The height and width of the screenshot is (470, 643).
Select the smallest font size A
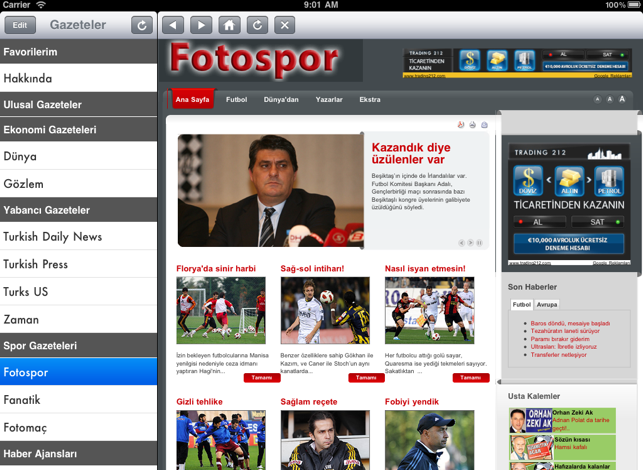[597, 99]
